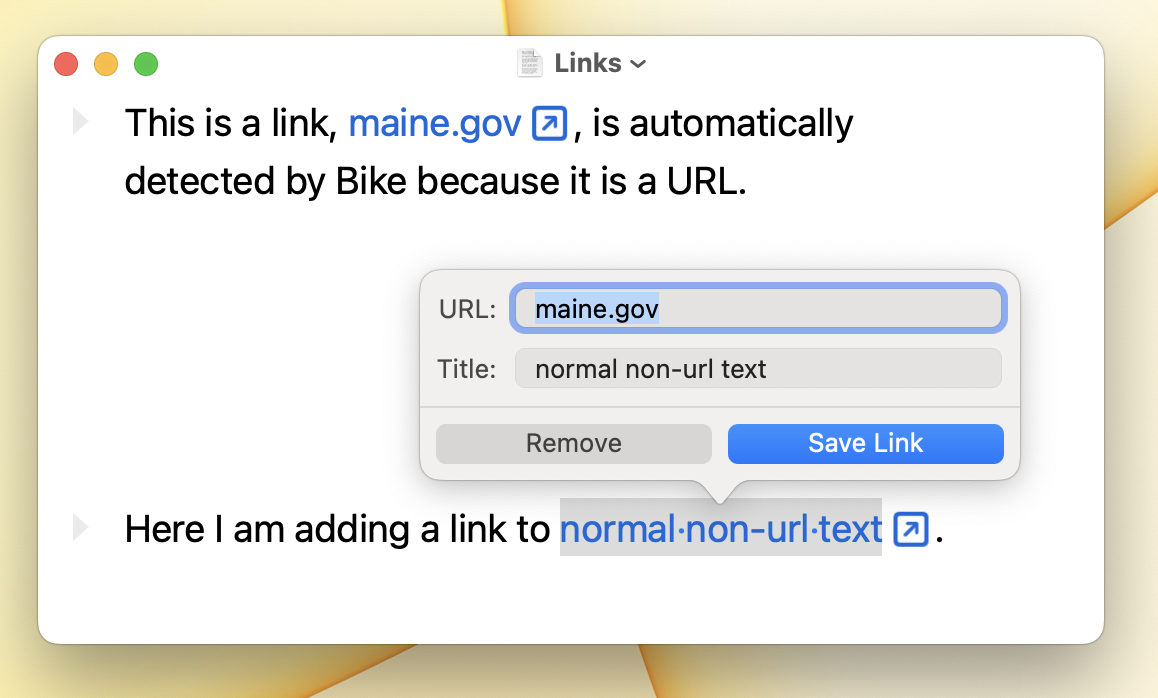The image size is (1158, 698).
Task: Minimize the window using the yellow button
Action: pyautogui.click(x=106, y=64)
